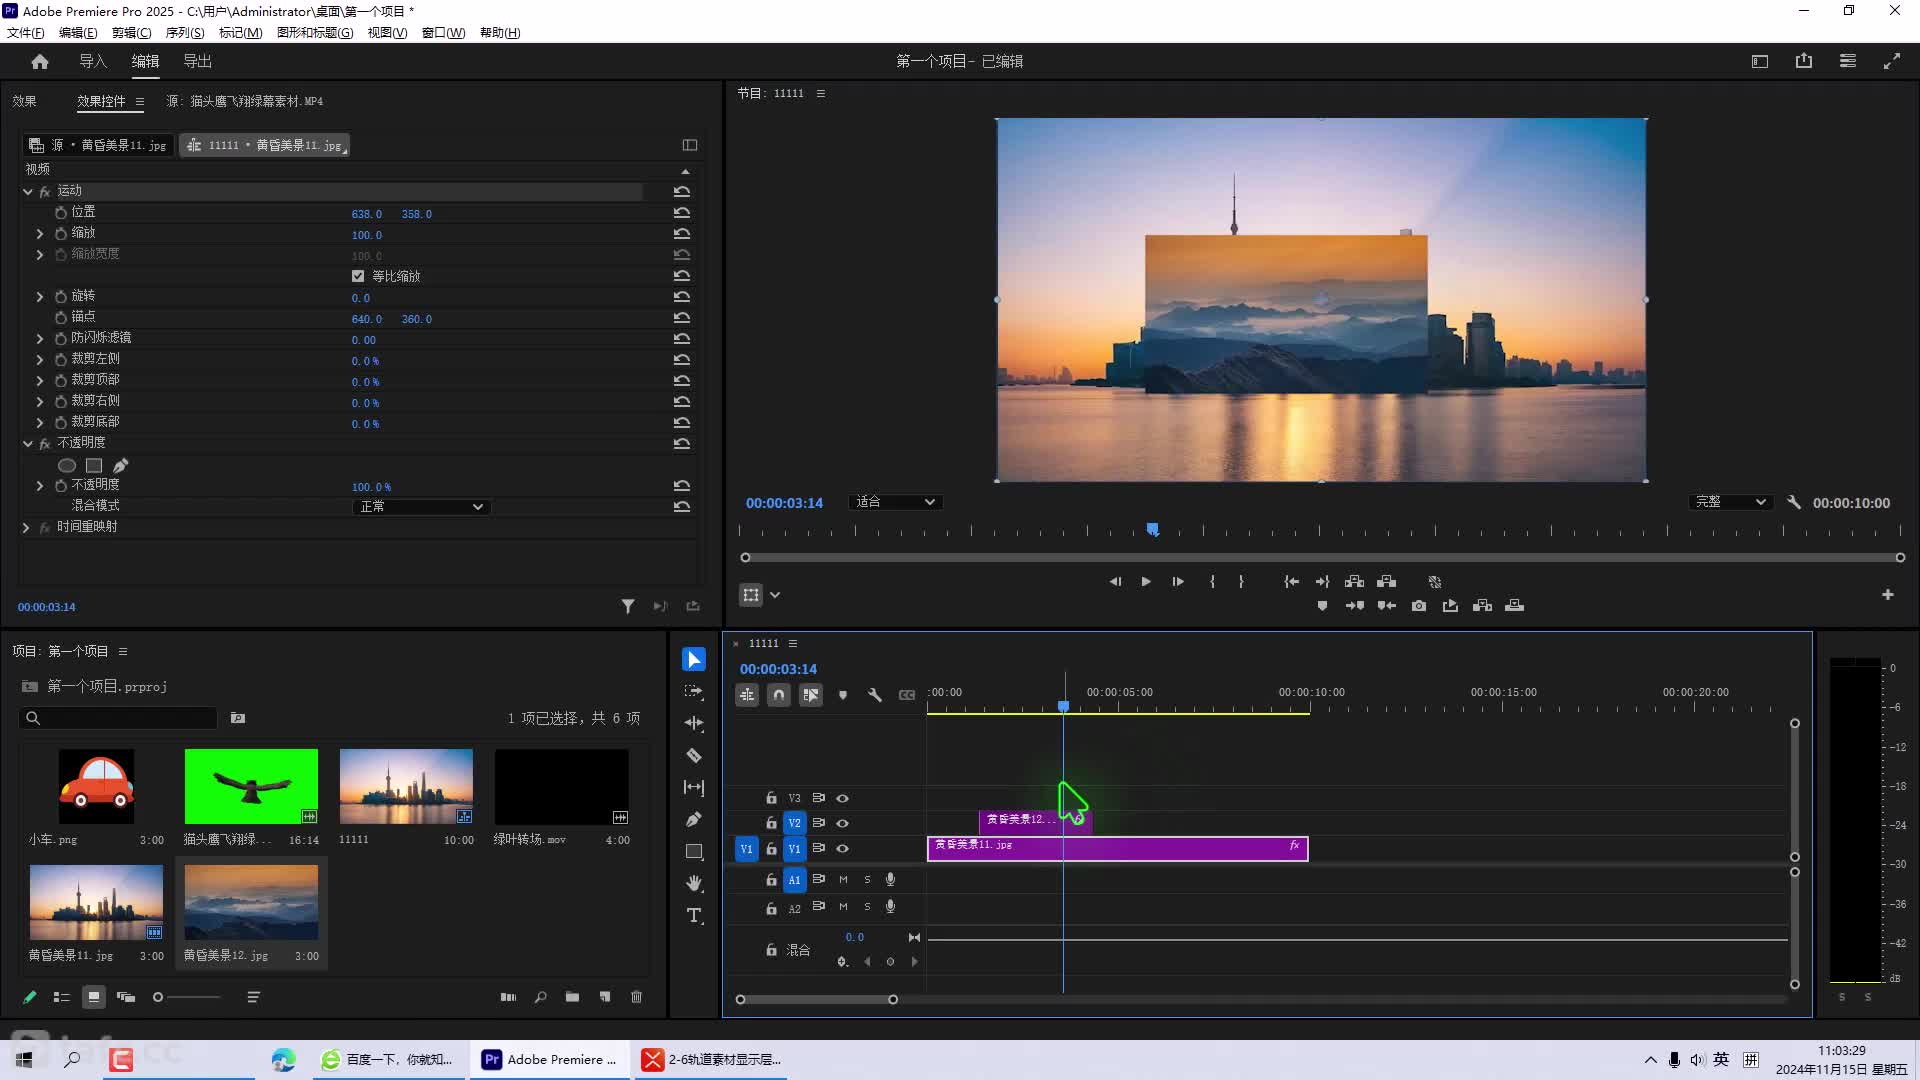Toggle V1 track output eye
The height and width of the screenshot is (1080, 1920).
coord(842,849)
